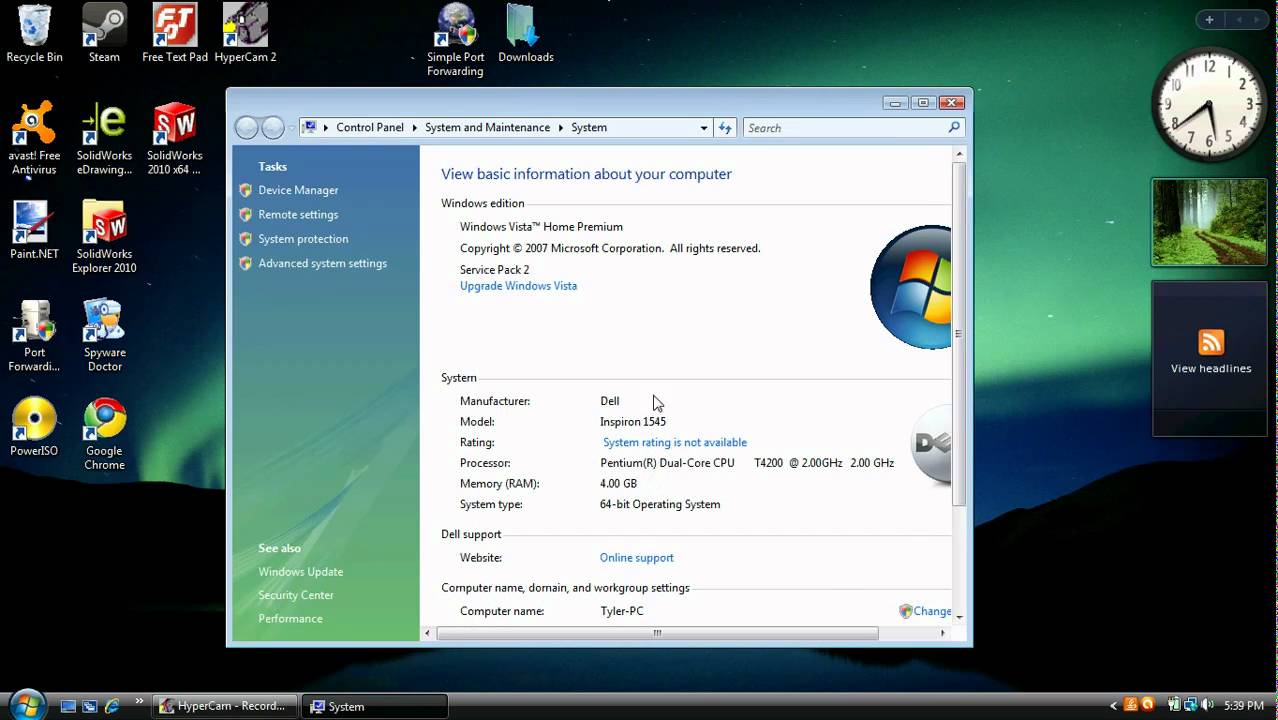This screenshot has width=1278, height=720.
Task: Open the Free Text Pad shortcut
Action: (175, 33)
